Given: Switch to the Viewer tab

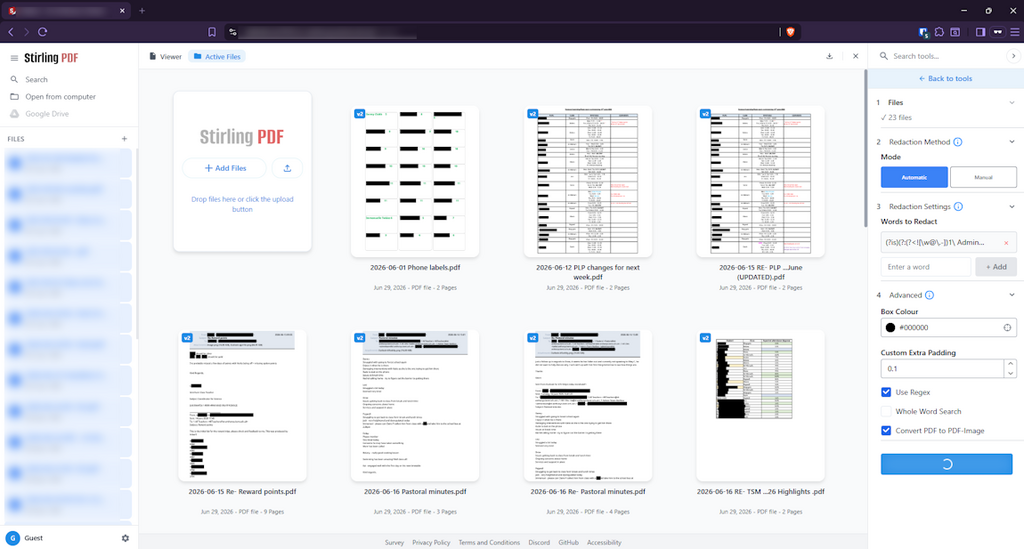Looking at the screenshot, I should [x=165, y=57].
